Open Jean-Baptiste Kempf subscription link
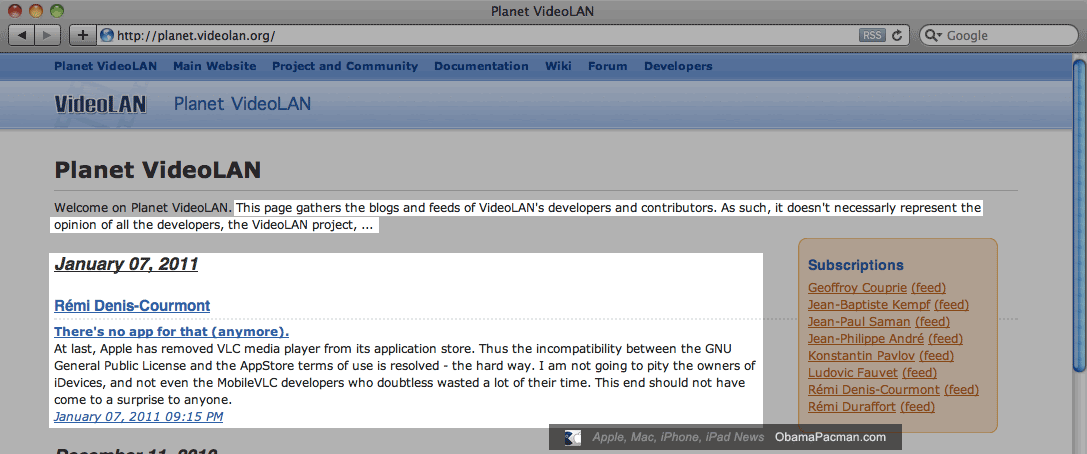Viewport: 1087px width, 454px height. point(869,304)
